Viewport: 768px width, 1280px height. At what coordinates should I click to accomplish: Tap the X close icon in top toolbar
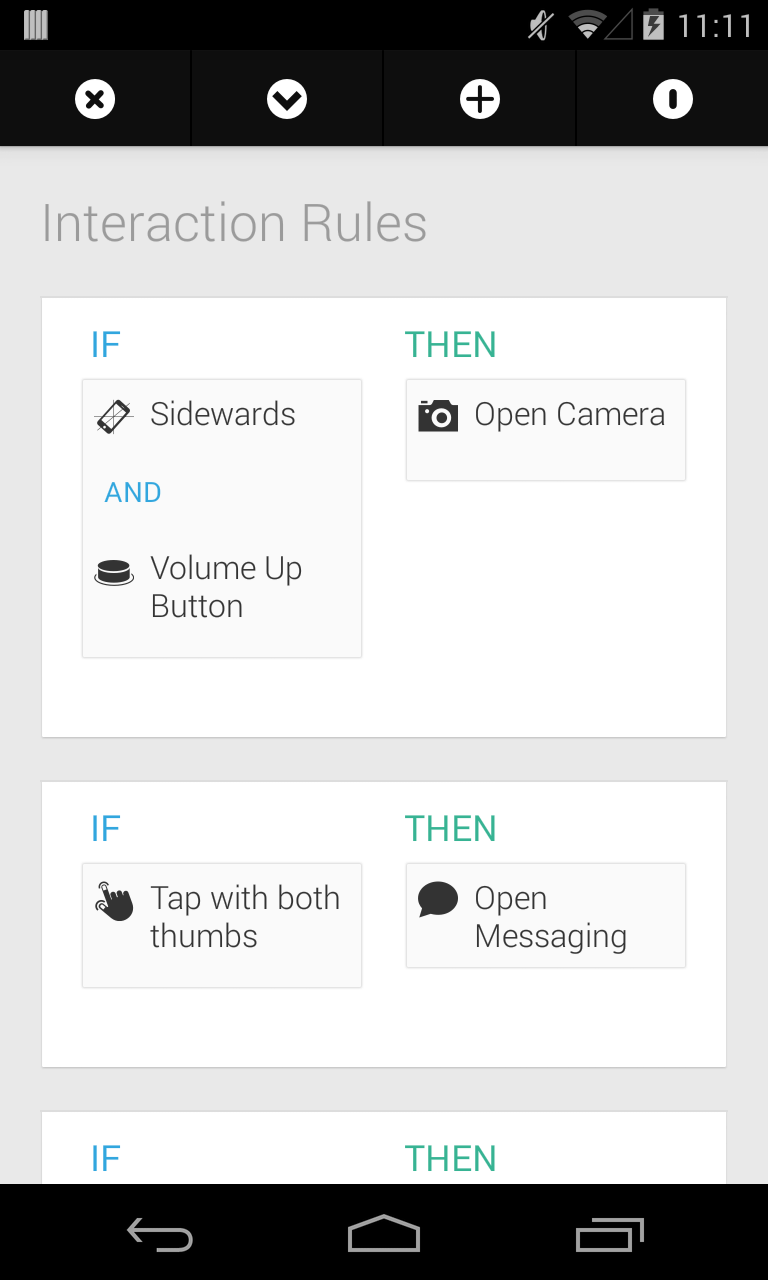(x=95, y=99)
